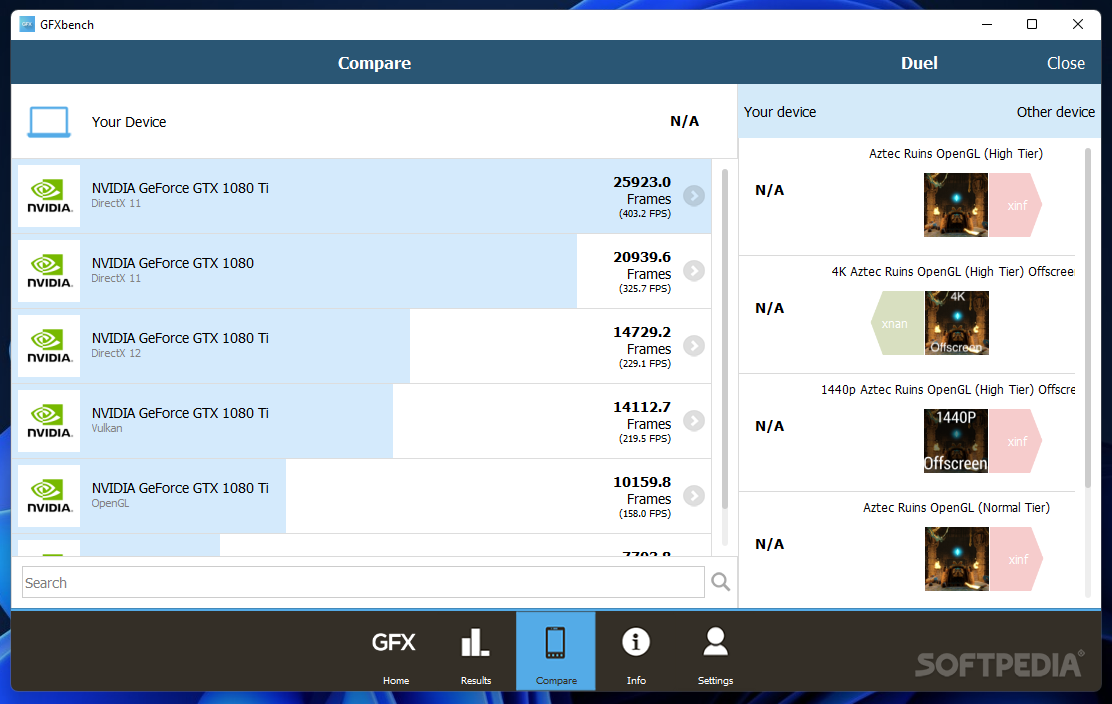
Task: Focus the Search input field
Action: (363, 582)
